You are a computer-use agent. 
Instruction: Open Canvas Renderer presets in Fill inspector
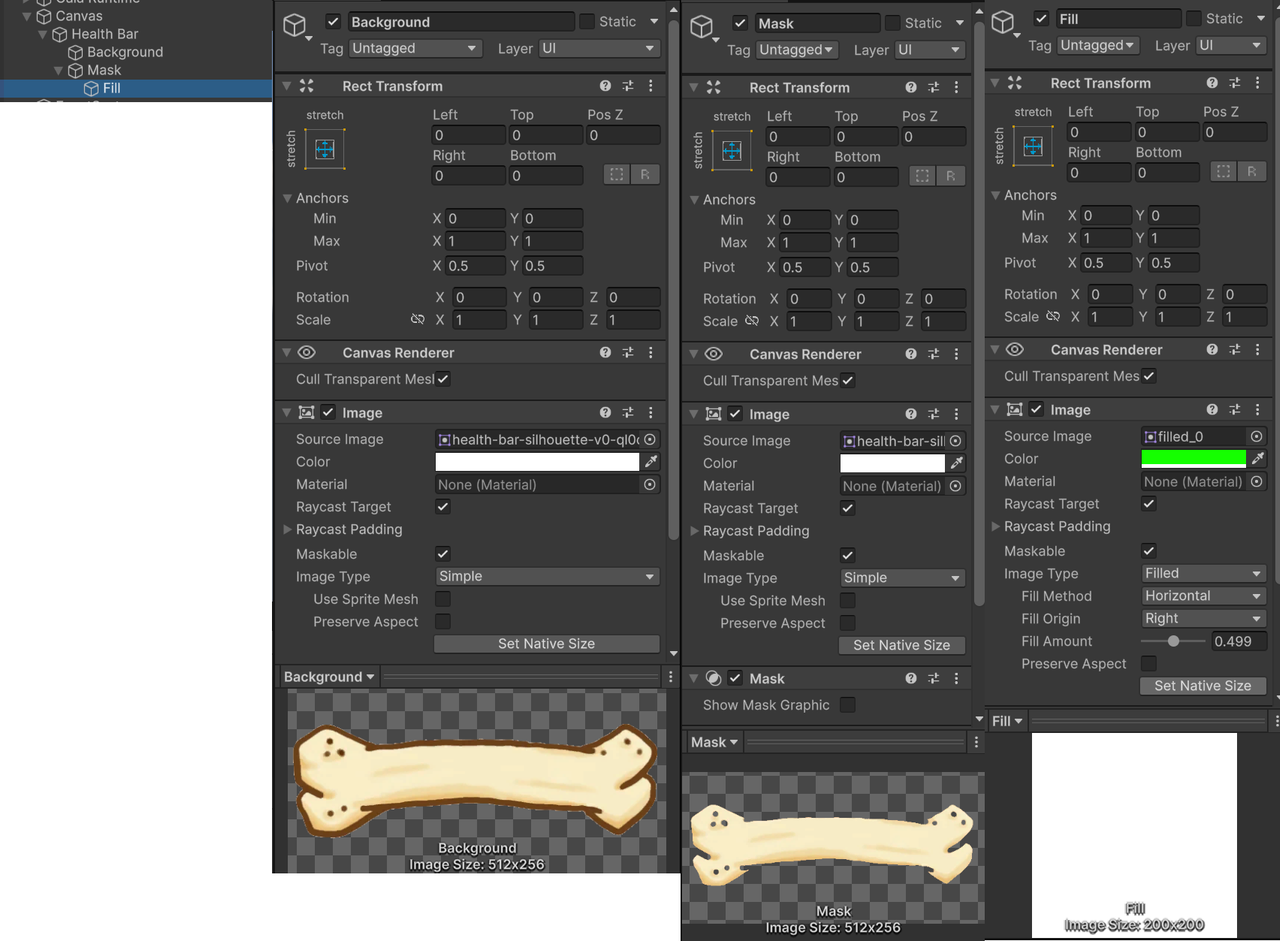(1234, 350)
